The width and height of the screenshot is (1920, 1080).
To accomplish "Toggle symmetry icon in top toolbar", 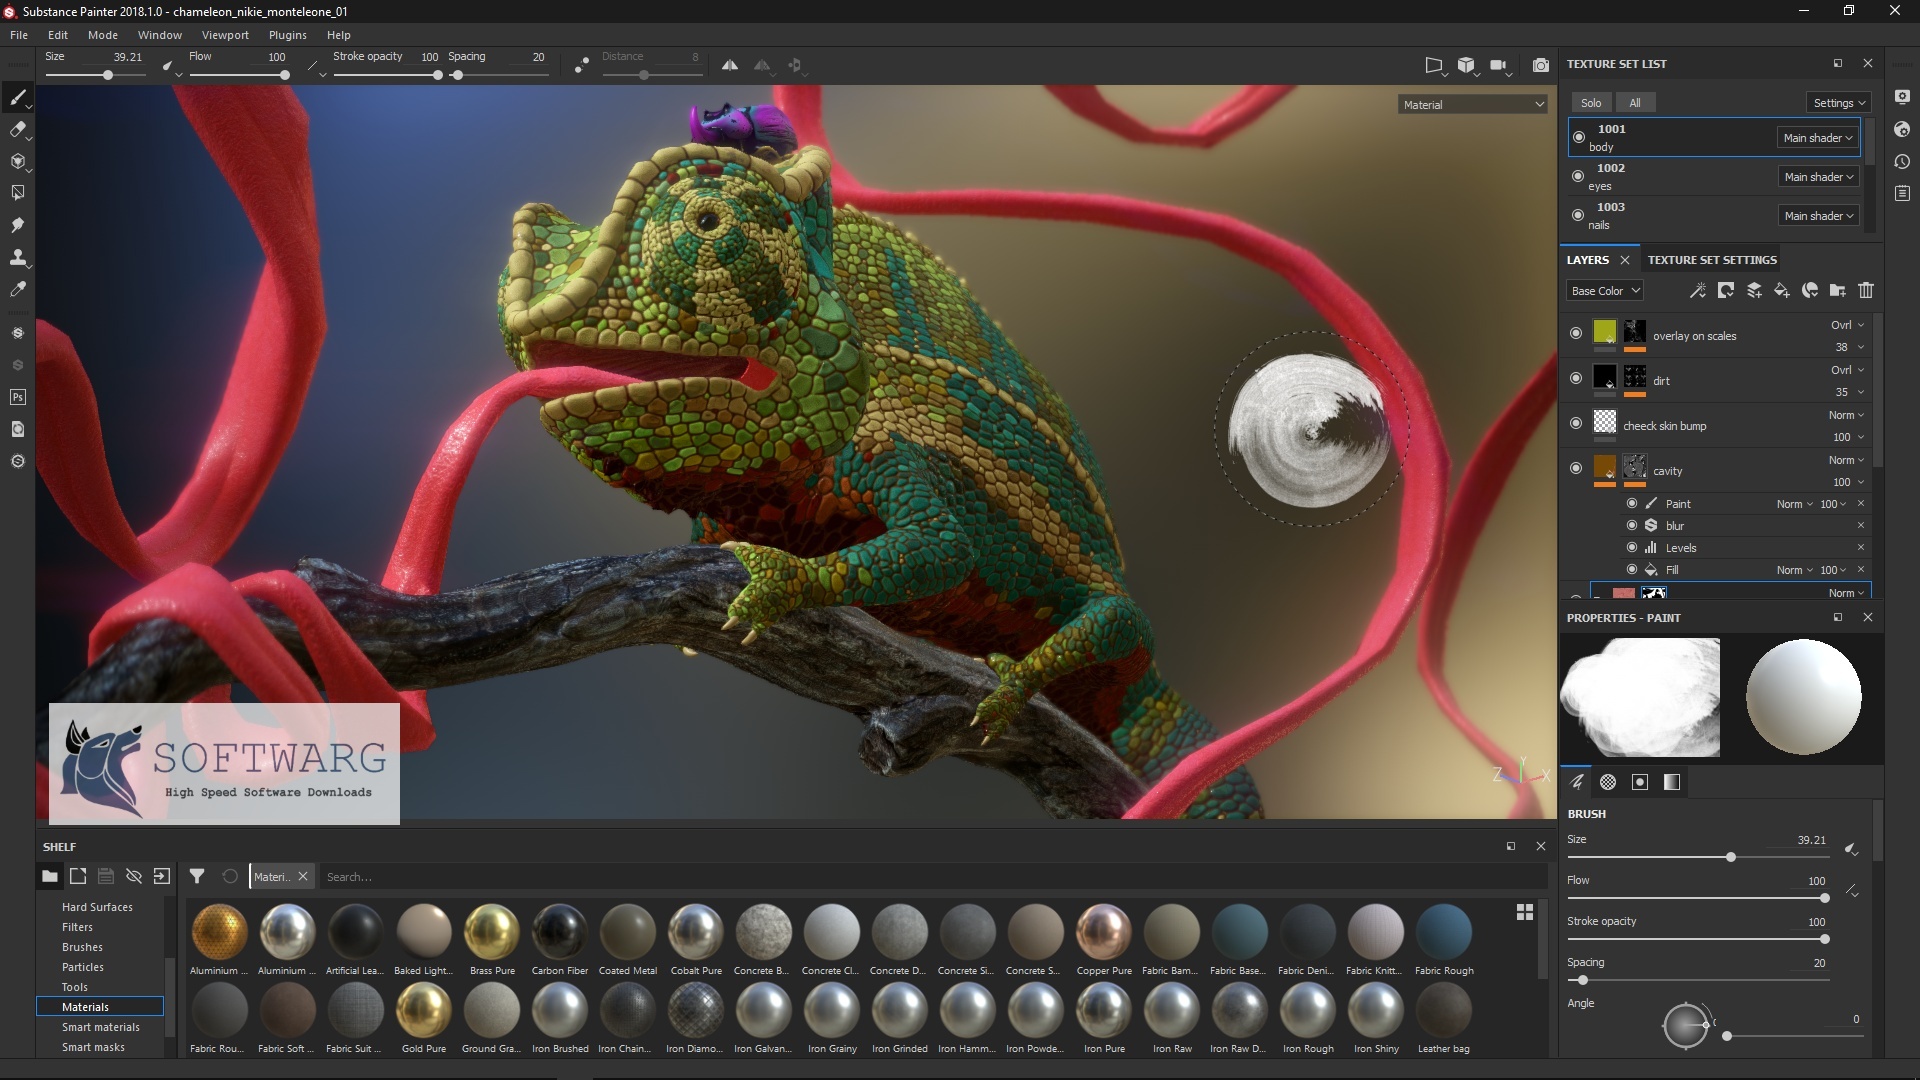I will 730,65.
